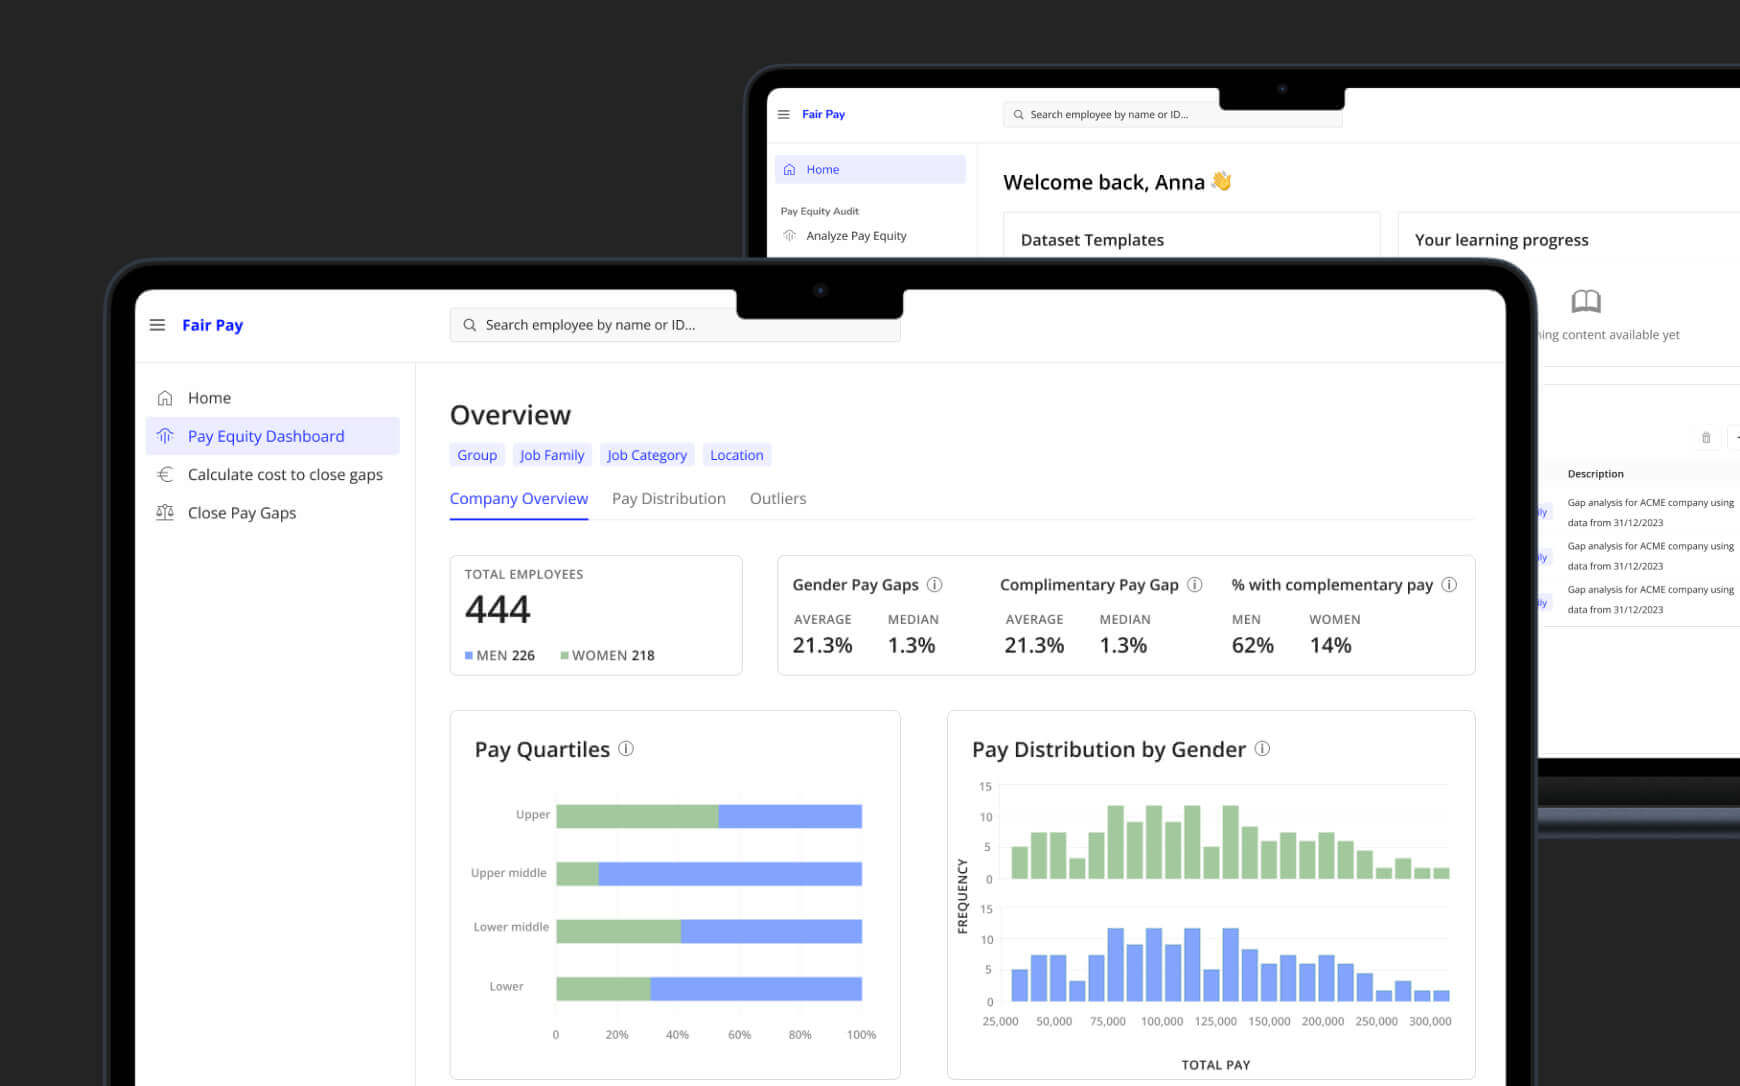The image size is (1740, 1086).
Task: Open the hamburger menu beside Fair Pay
Action: click(x=157, y=325)
